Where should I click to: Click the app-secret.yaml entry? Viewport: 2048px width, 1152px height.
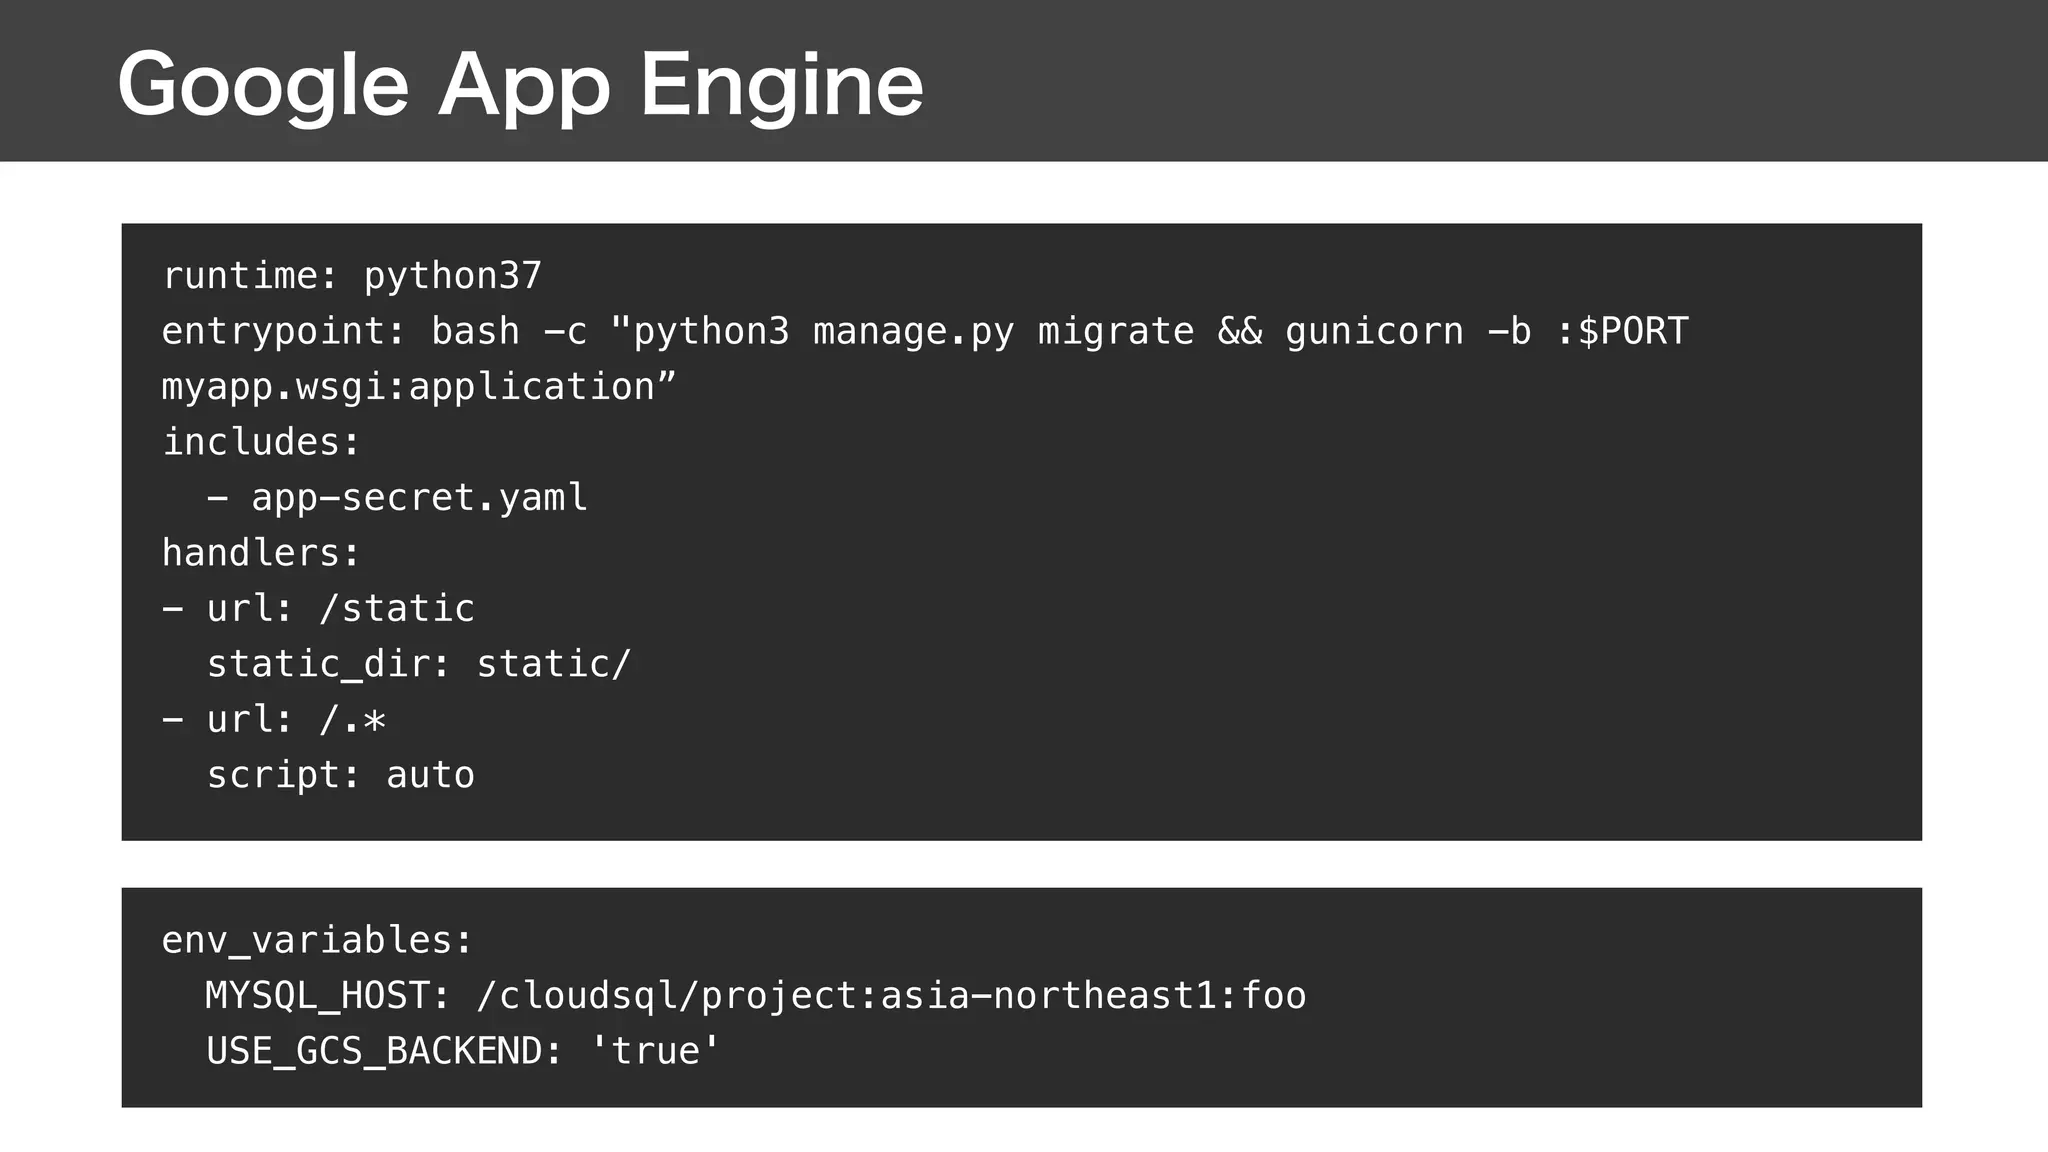click(418, 498)
